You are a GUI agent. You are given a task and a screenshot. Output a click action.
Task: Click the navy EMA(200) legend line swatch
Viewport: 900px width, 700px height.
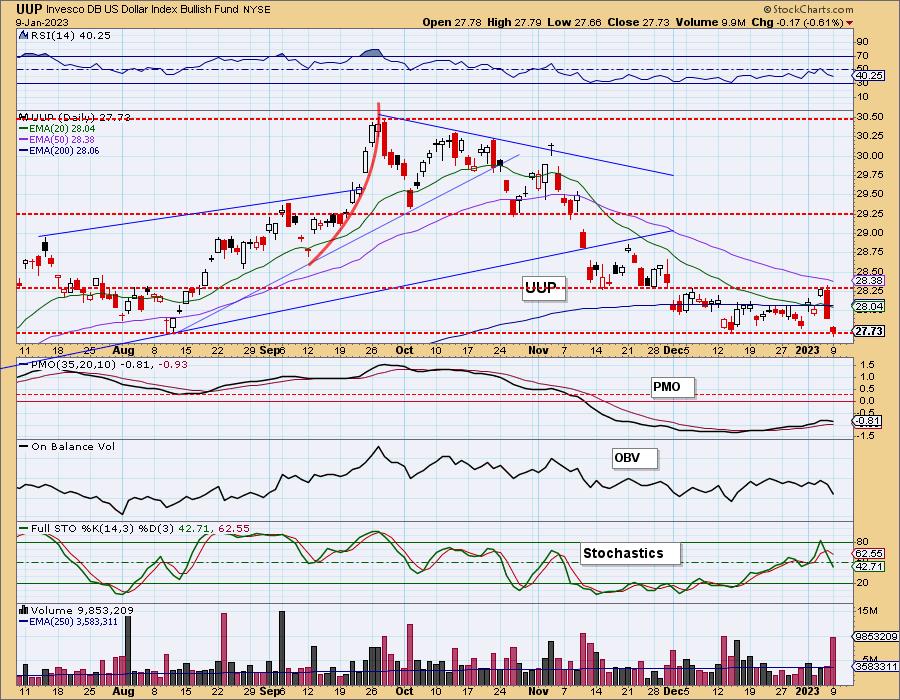[24, 151]
